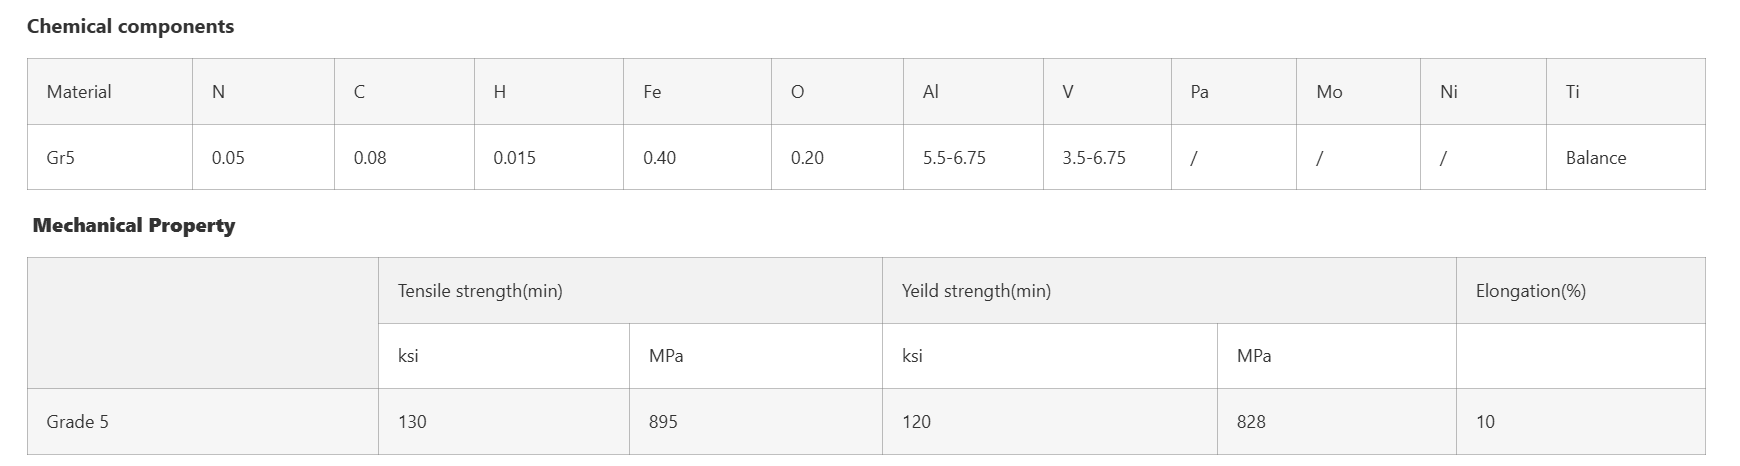Image resolution: width=1740 pixels, height=466 pixels.
Task: Click the "Chemical components" heading
Action: pos(130,27)
